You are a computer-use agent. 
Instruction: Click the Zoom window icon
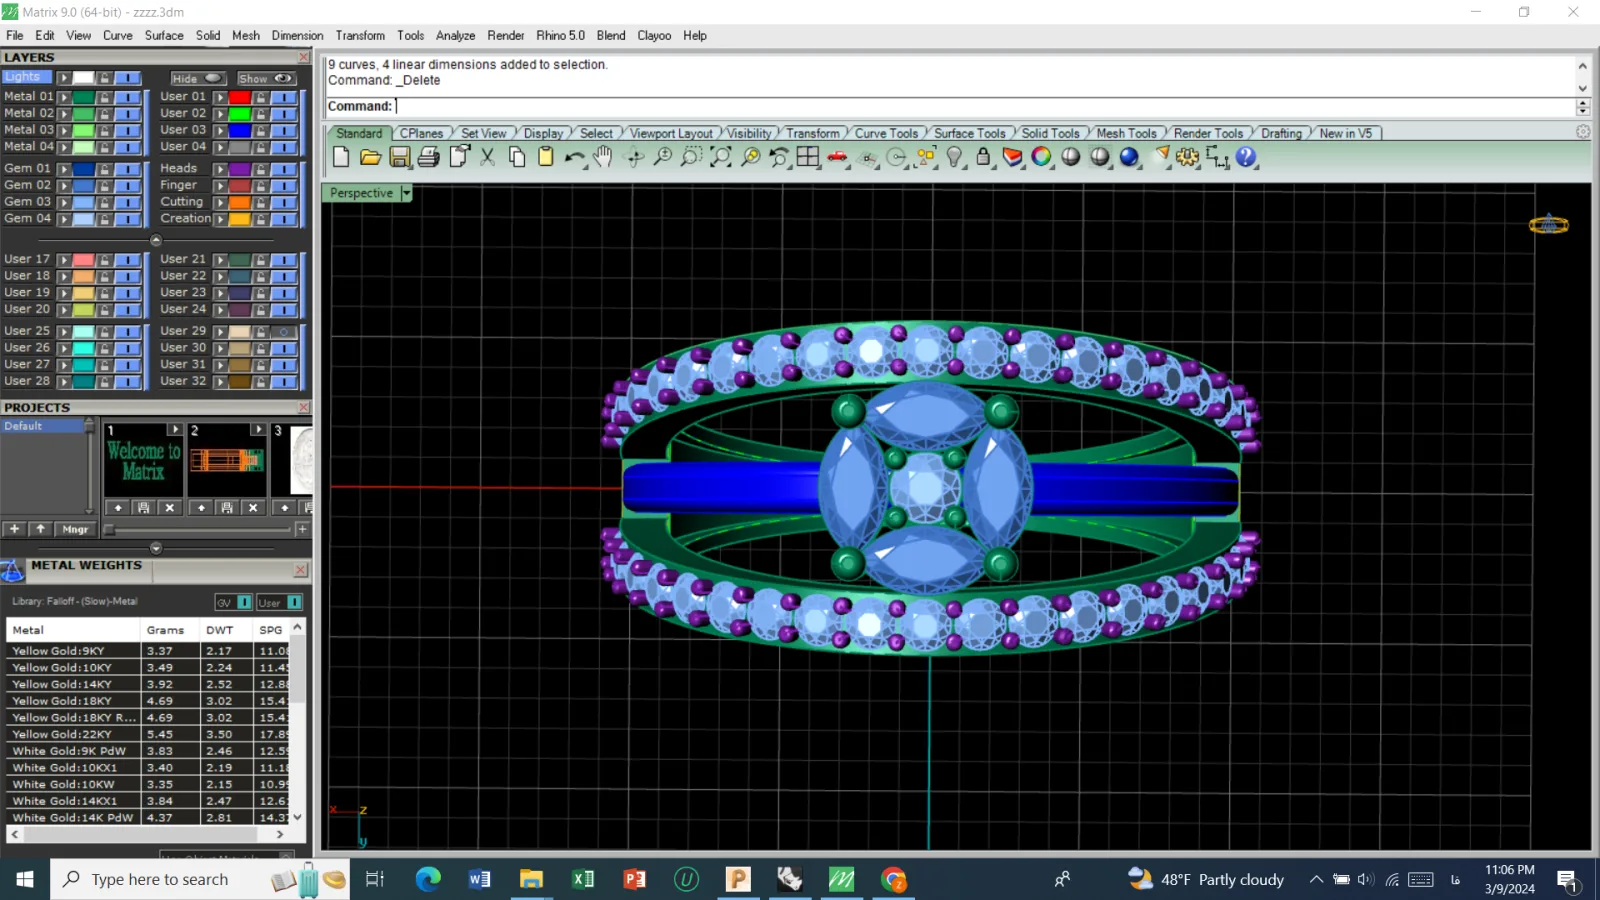click(x=691, y=157)
